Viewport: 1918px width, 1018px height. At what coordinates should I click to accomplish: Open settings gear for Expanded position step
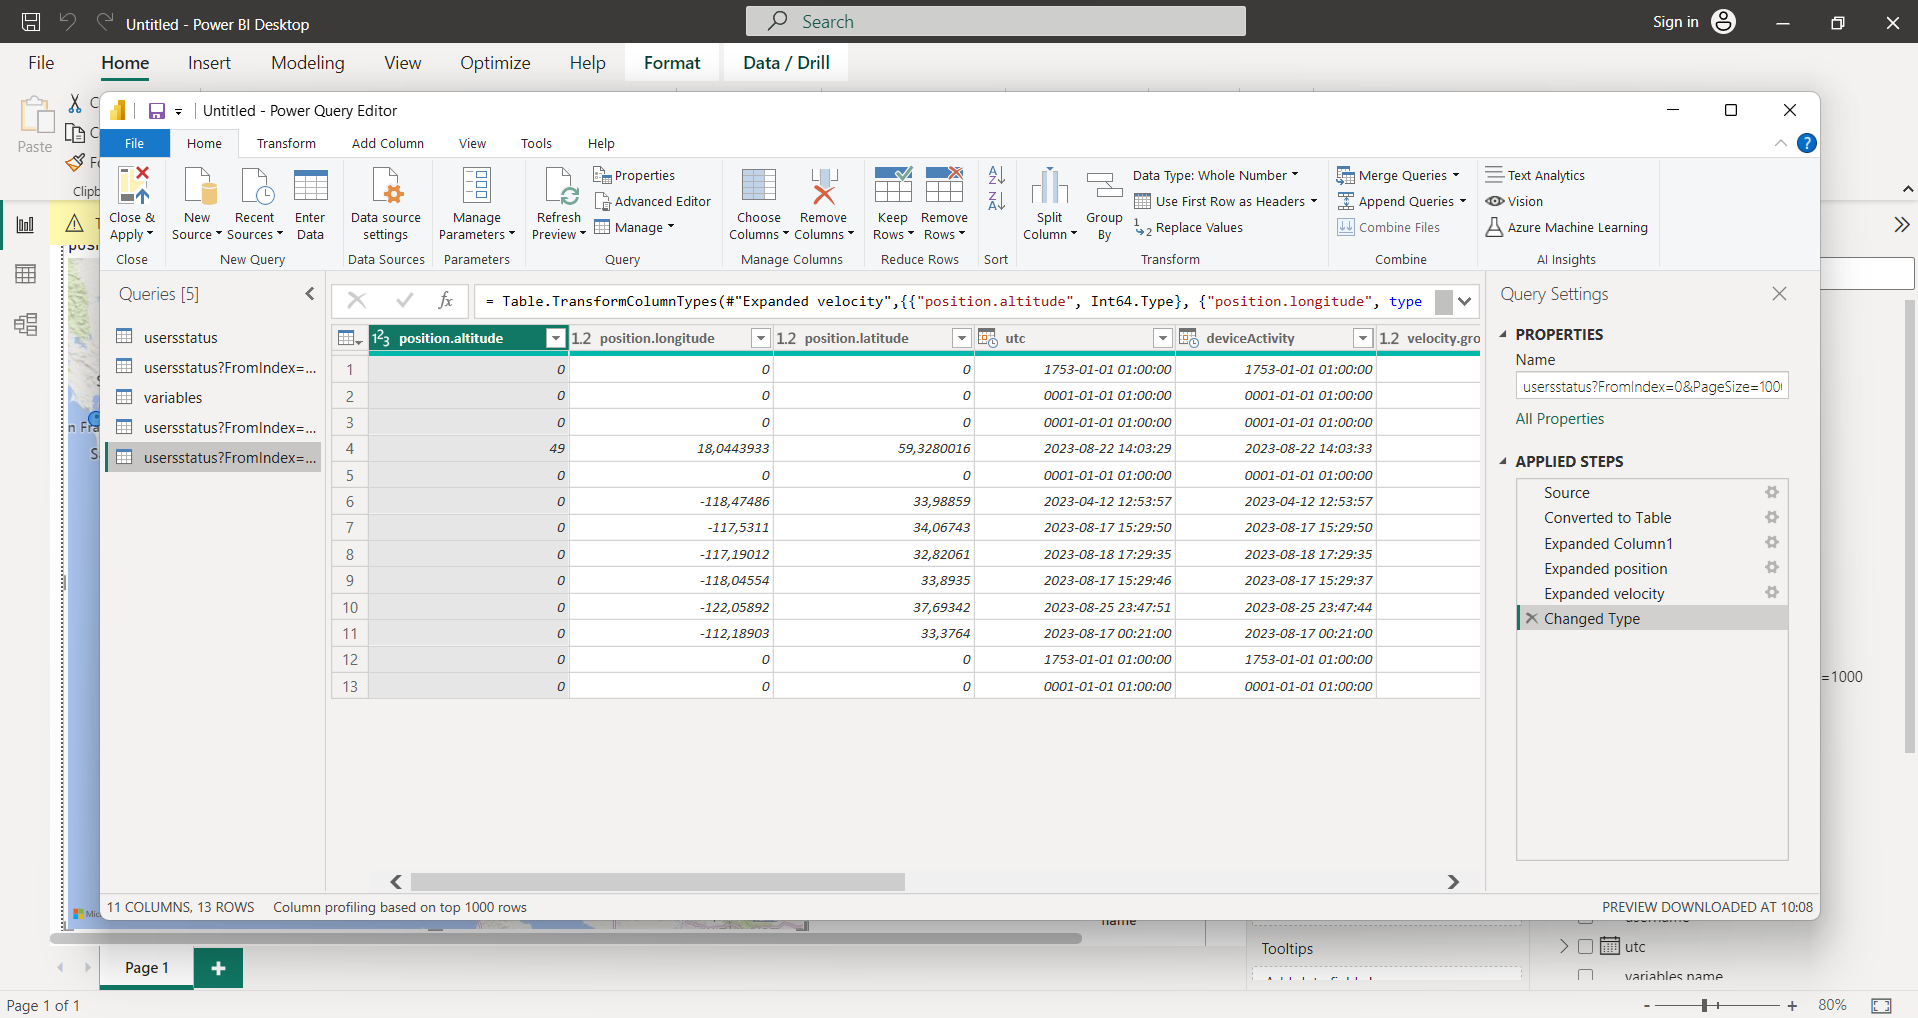1771,568
